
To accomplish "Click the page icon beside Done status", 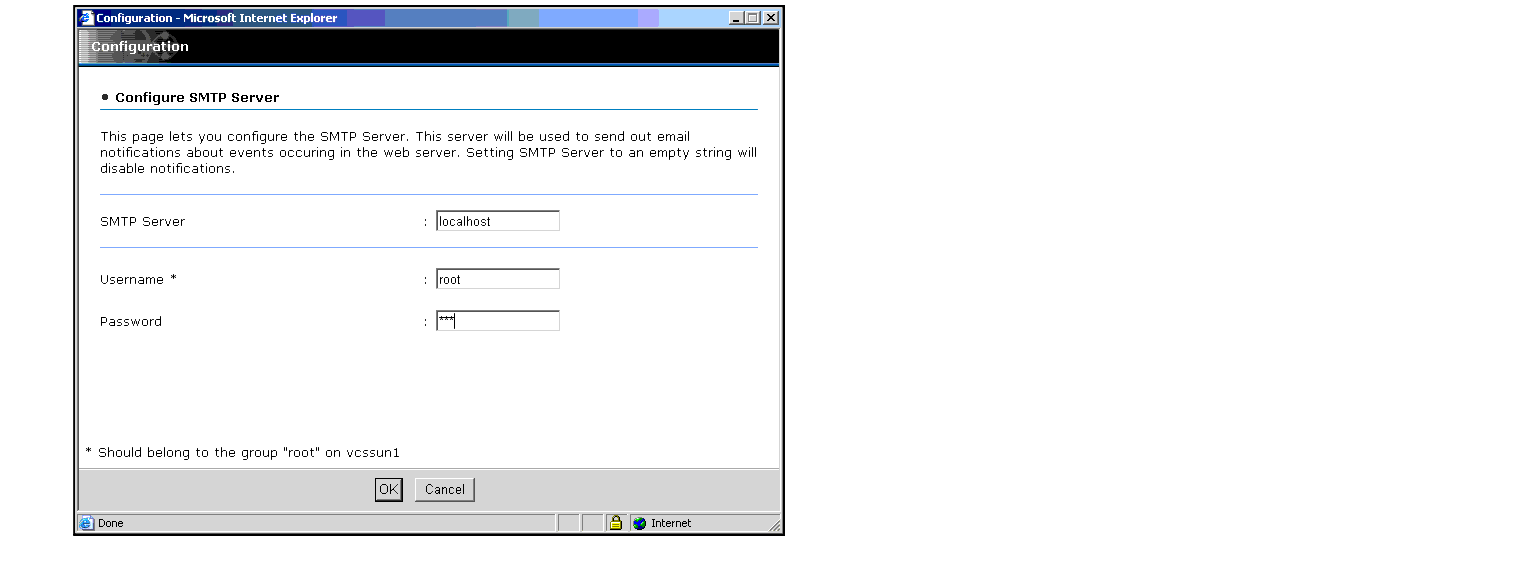I will coord(87,523).
